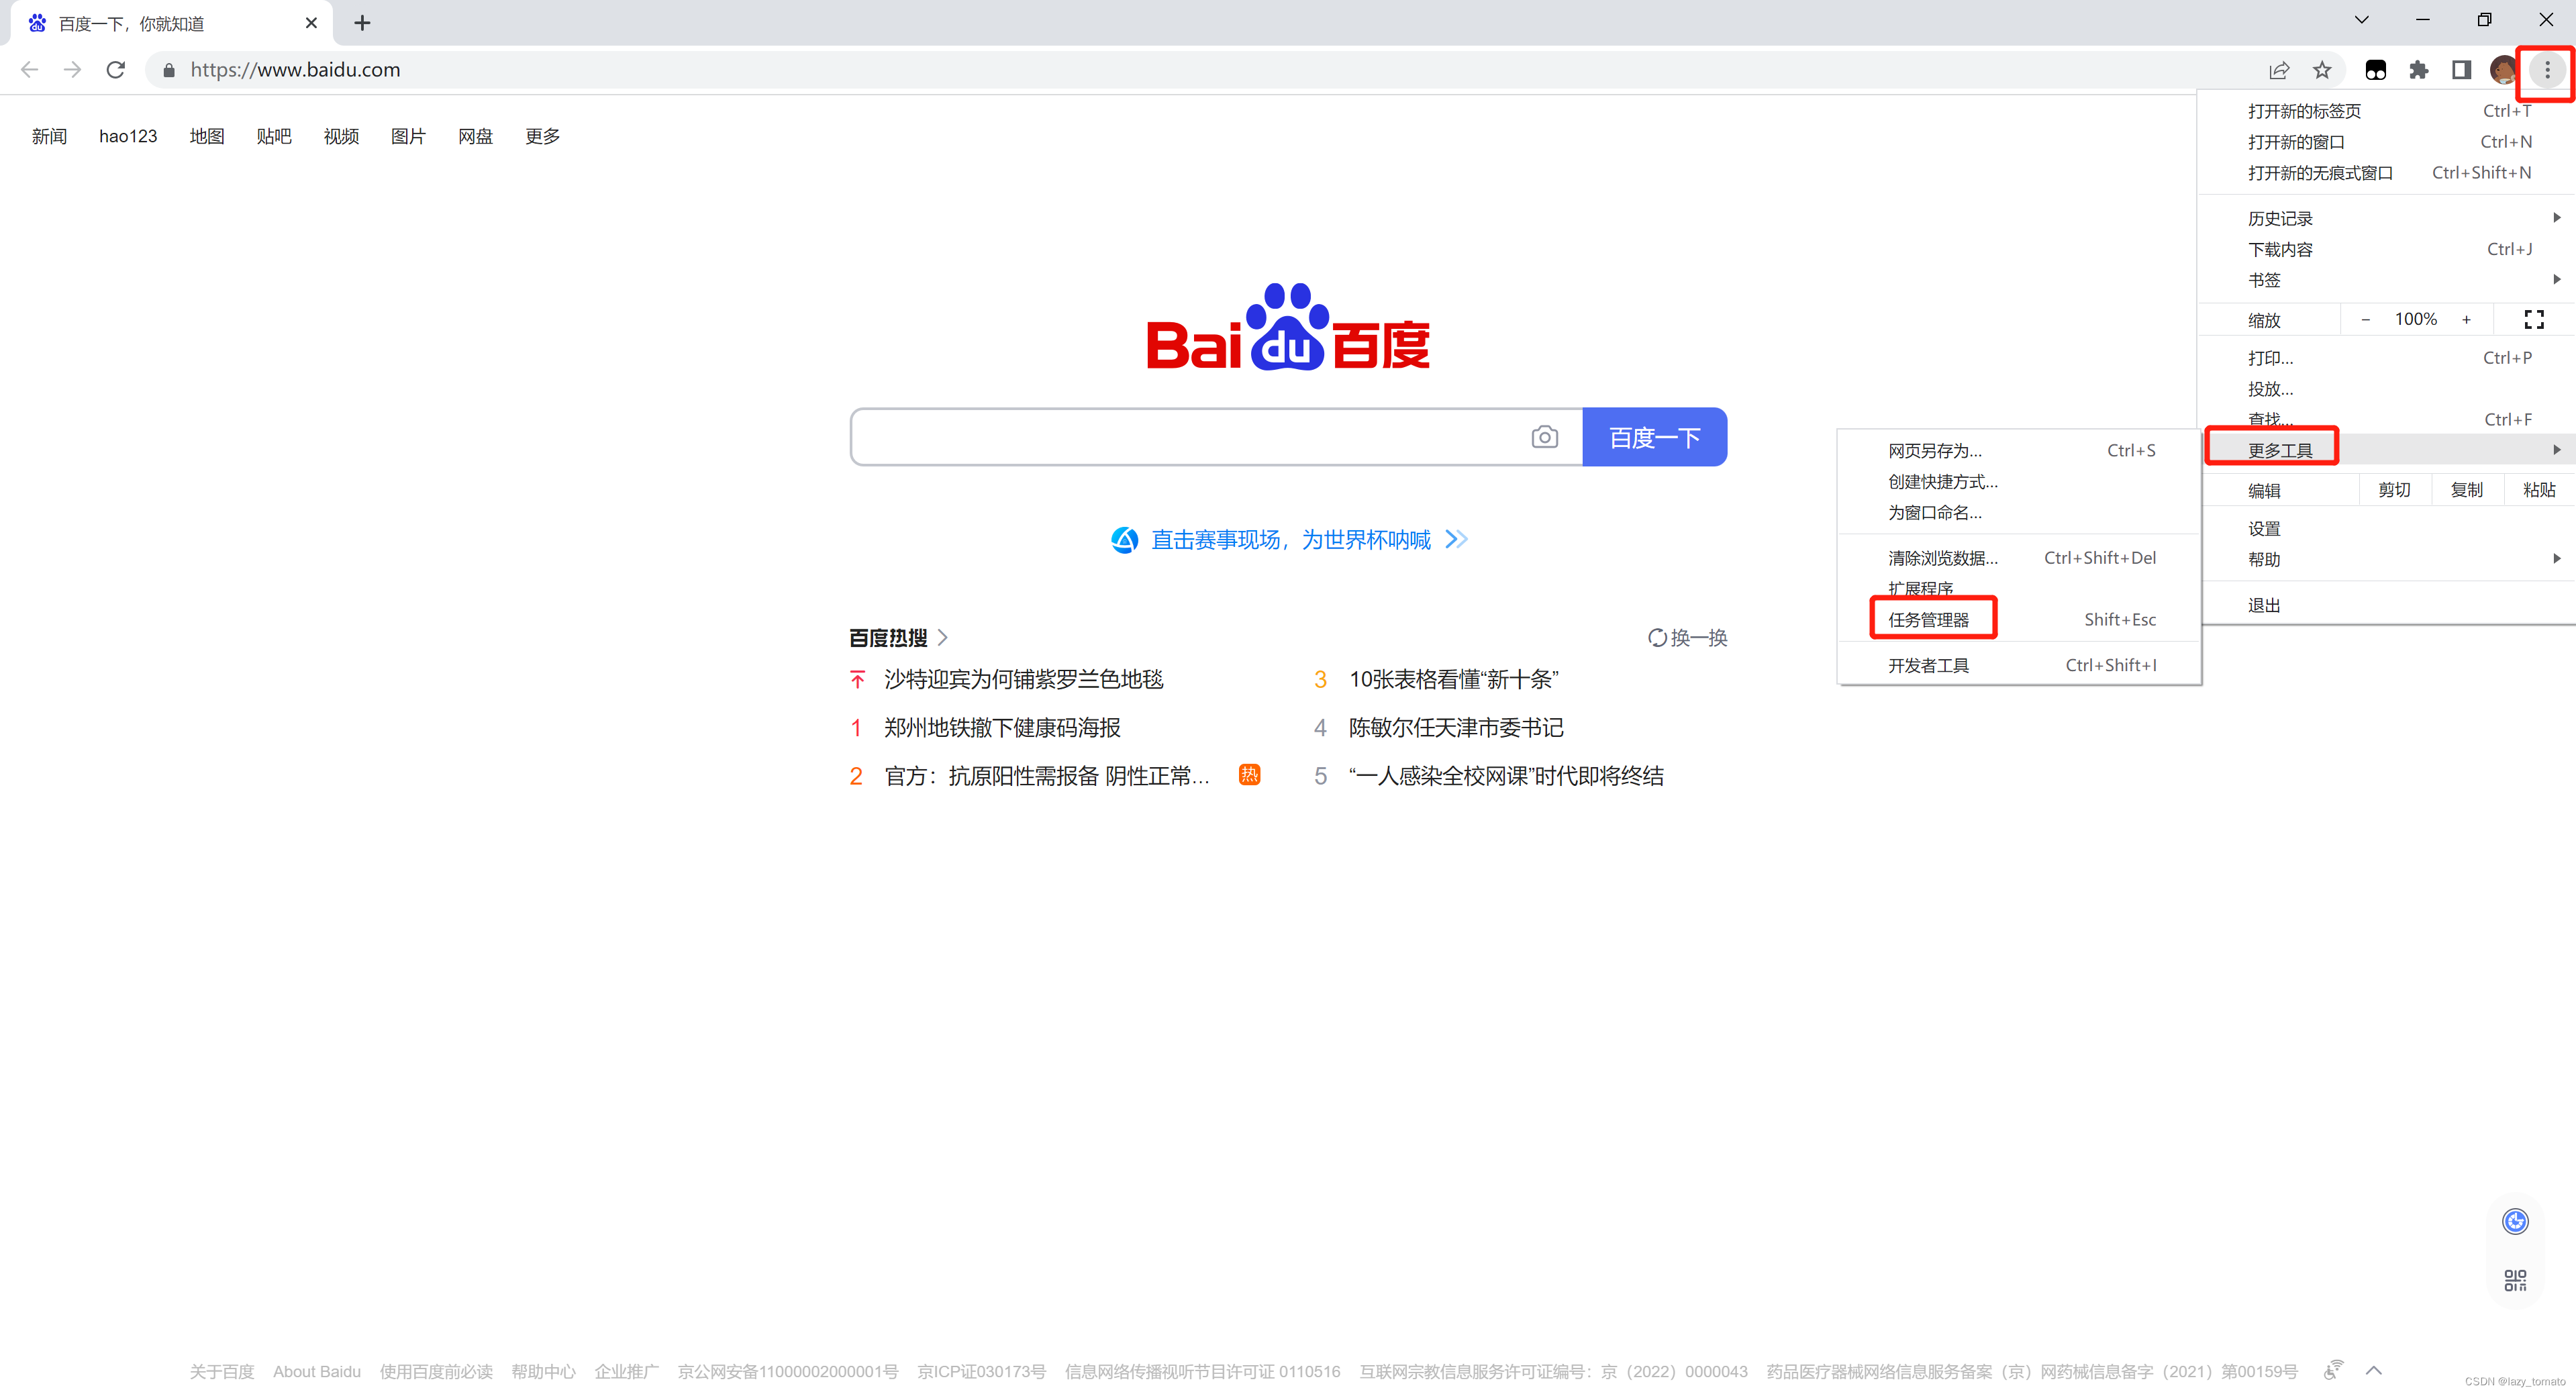Click the blue assistant icon above QR code
The height and width of the screenshot is (1394, 2576).
pos(2515,1221)
